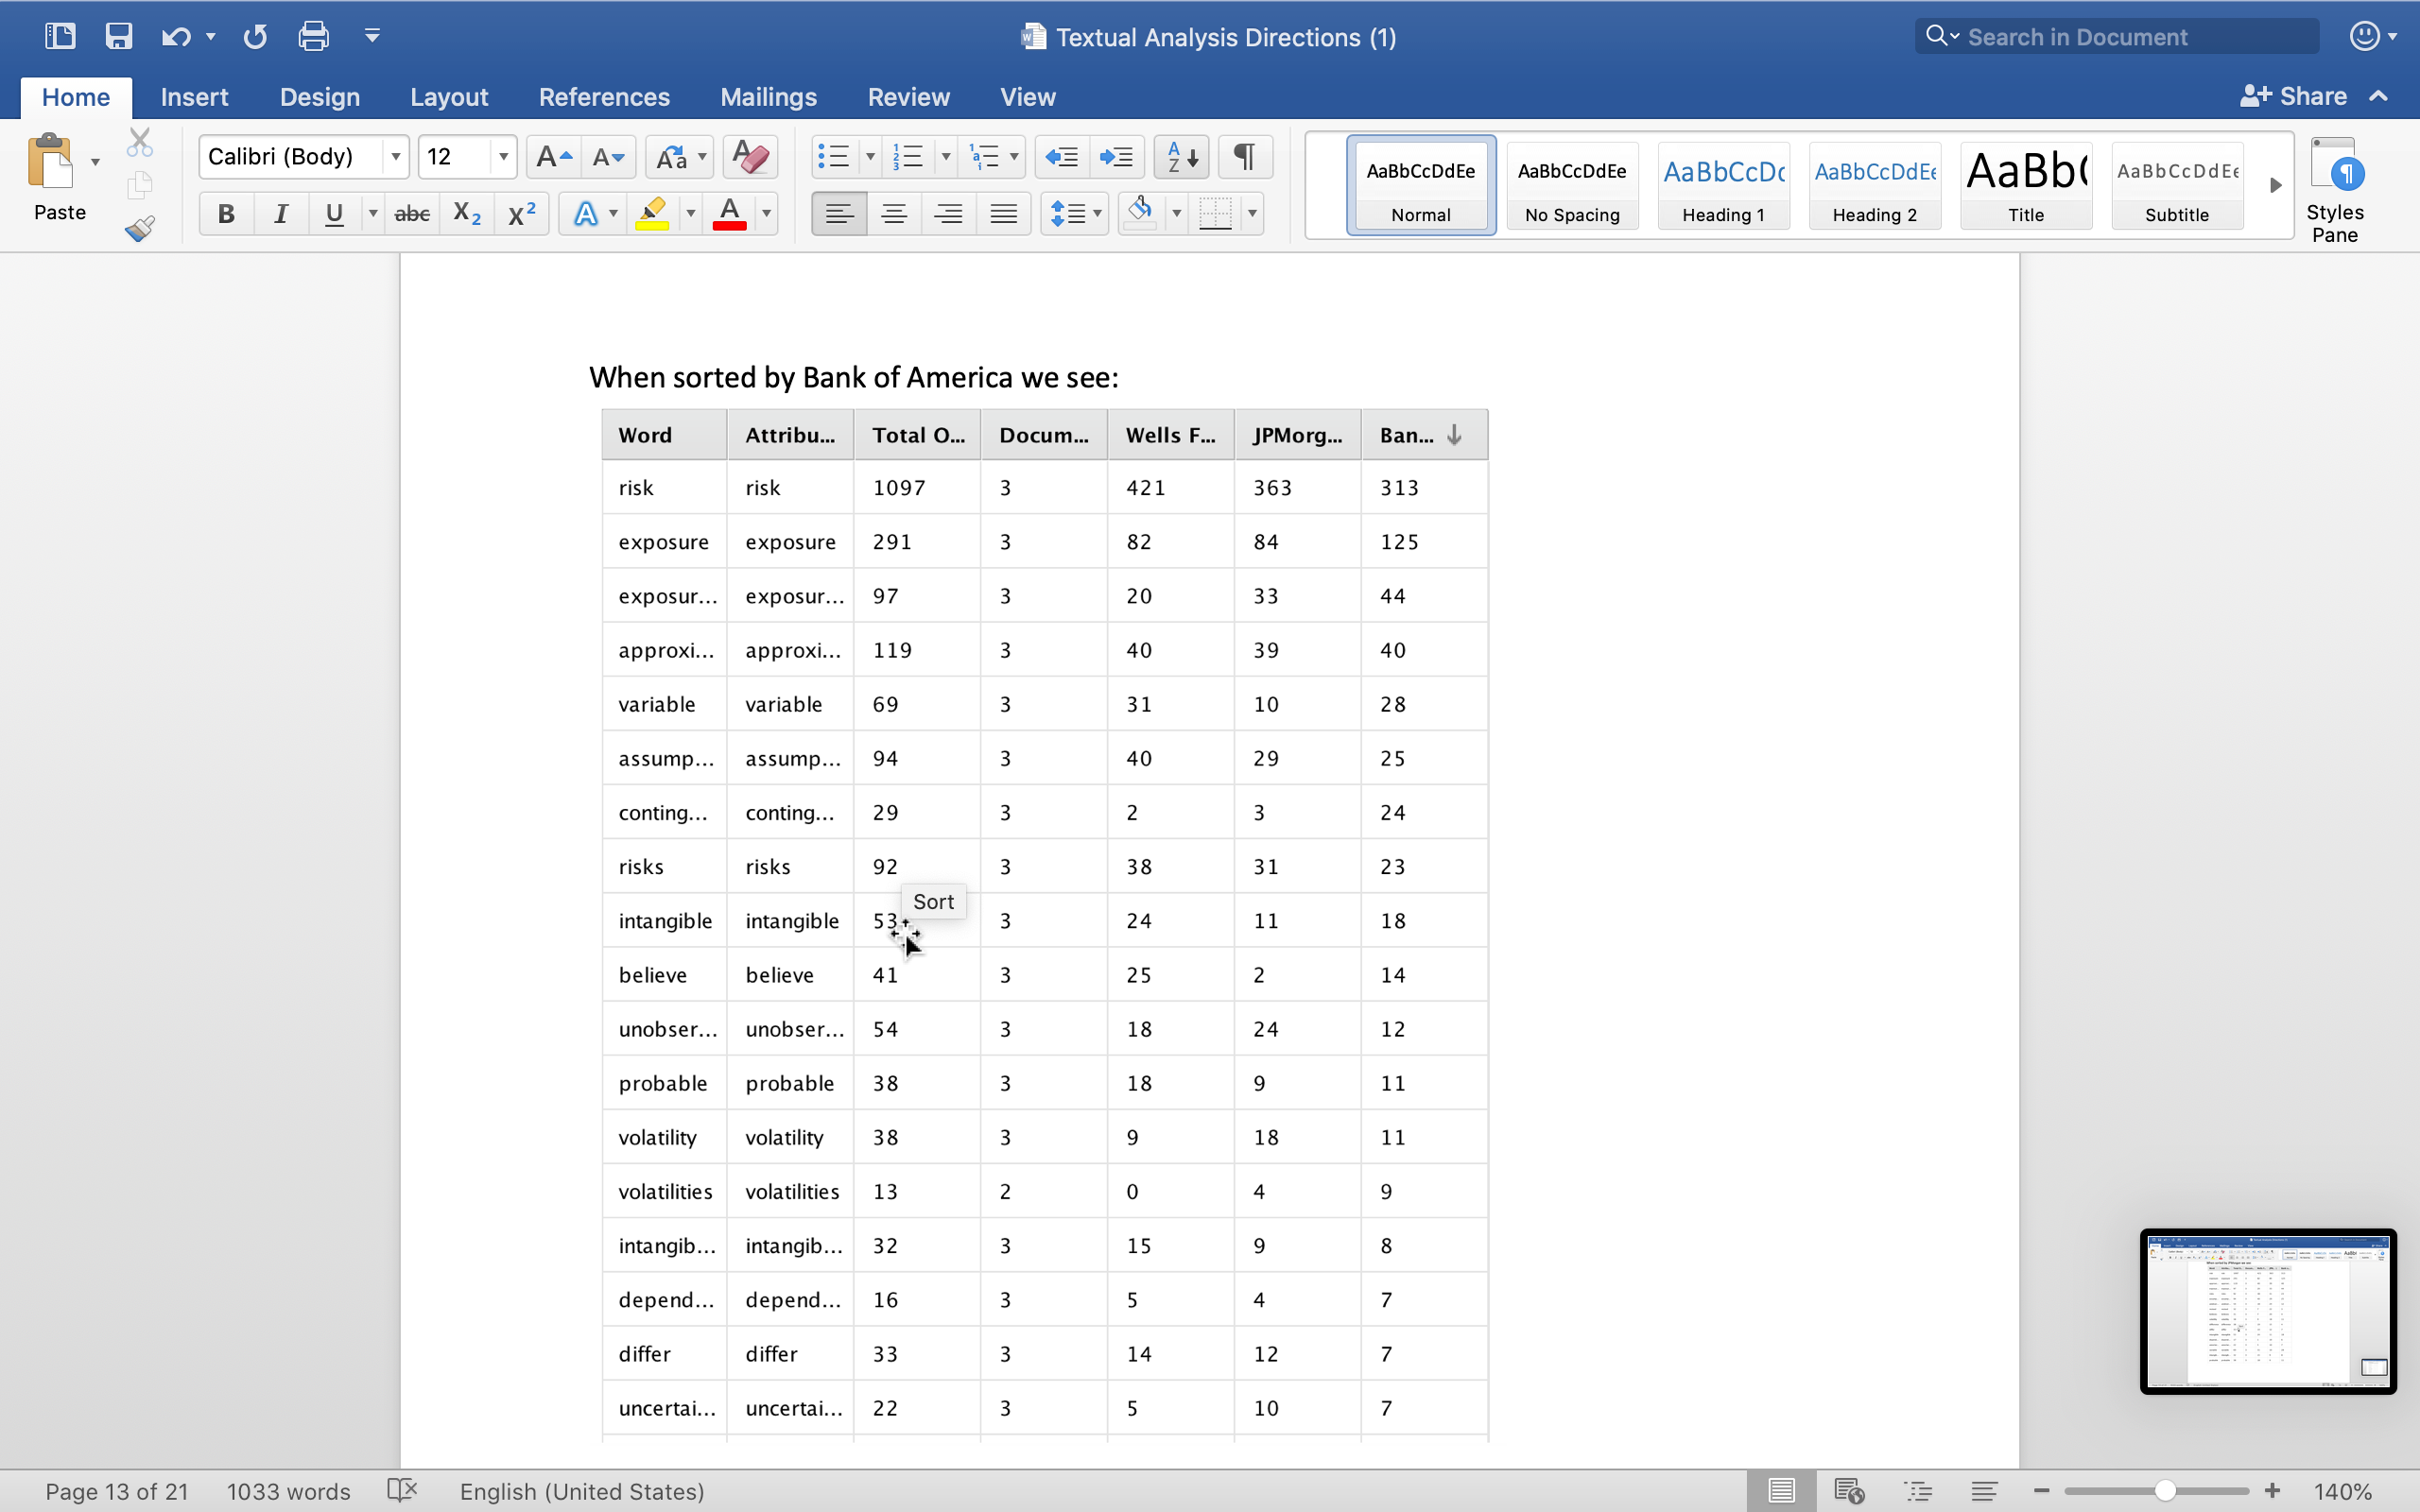Apply the Heading 1 style
2420x1512 pixels.
pos(1723,185)
